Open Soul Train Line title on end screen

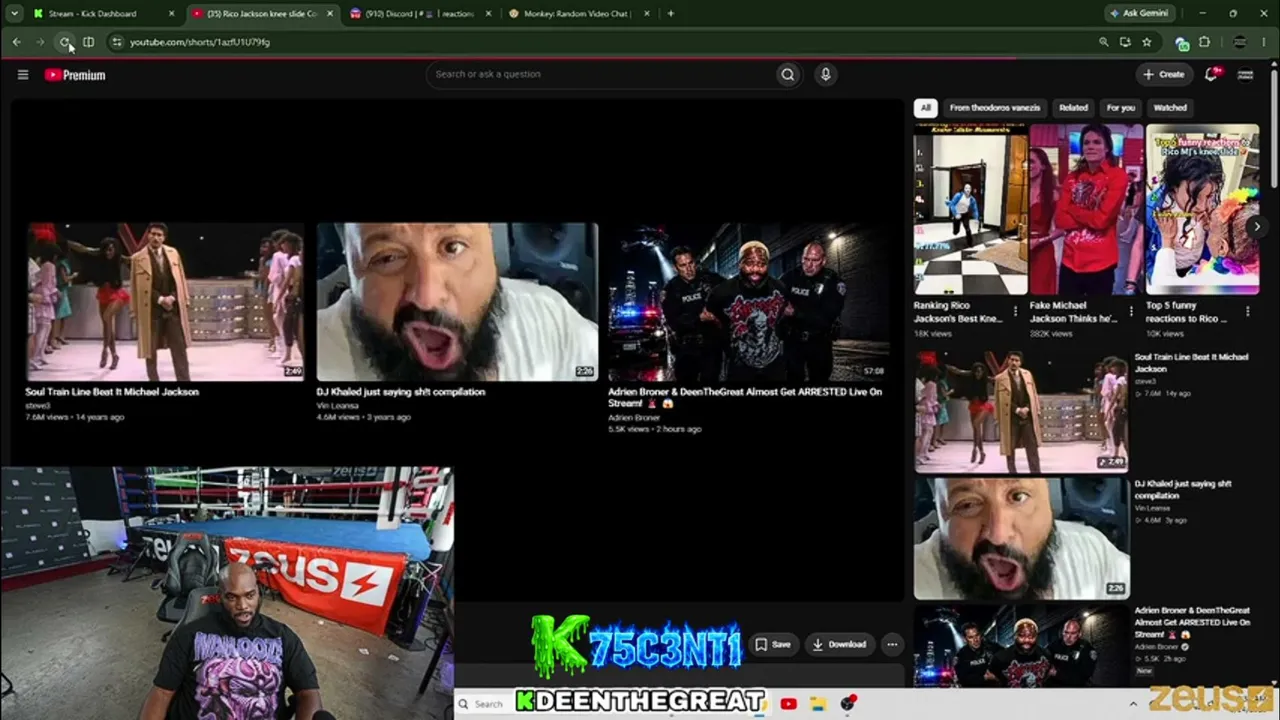coord(112,392)
